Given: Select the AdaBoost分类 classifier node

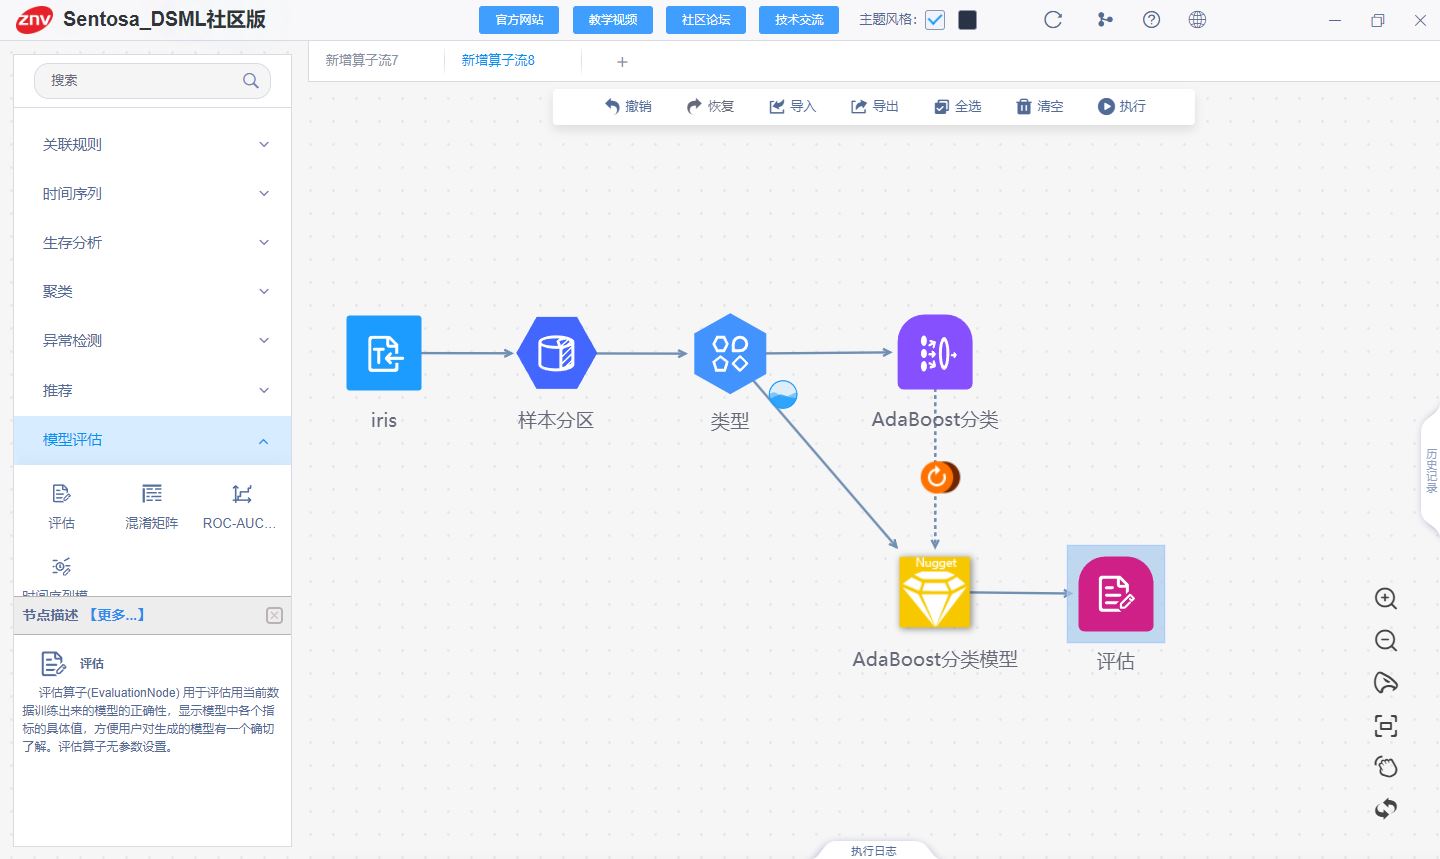Looking at the screenshot, I should pyautogui.click(x=935, y=353).
